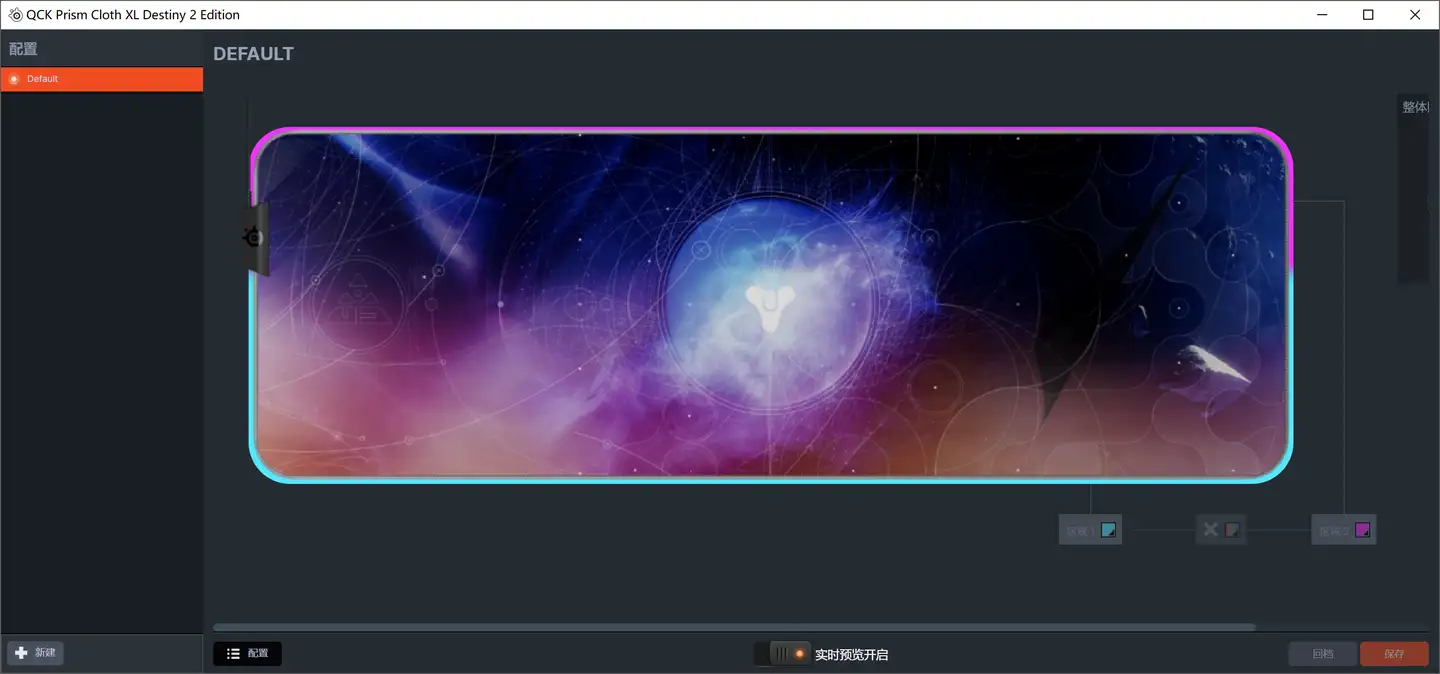Click the SteelSeries logo tab on mousepad

[254, 238]
